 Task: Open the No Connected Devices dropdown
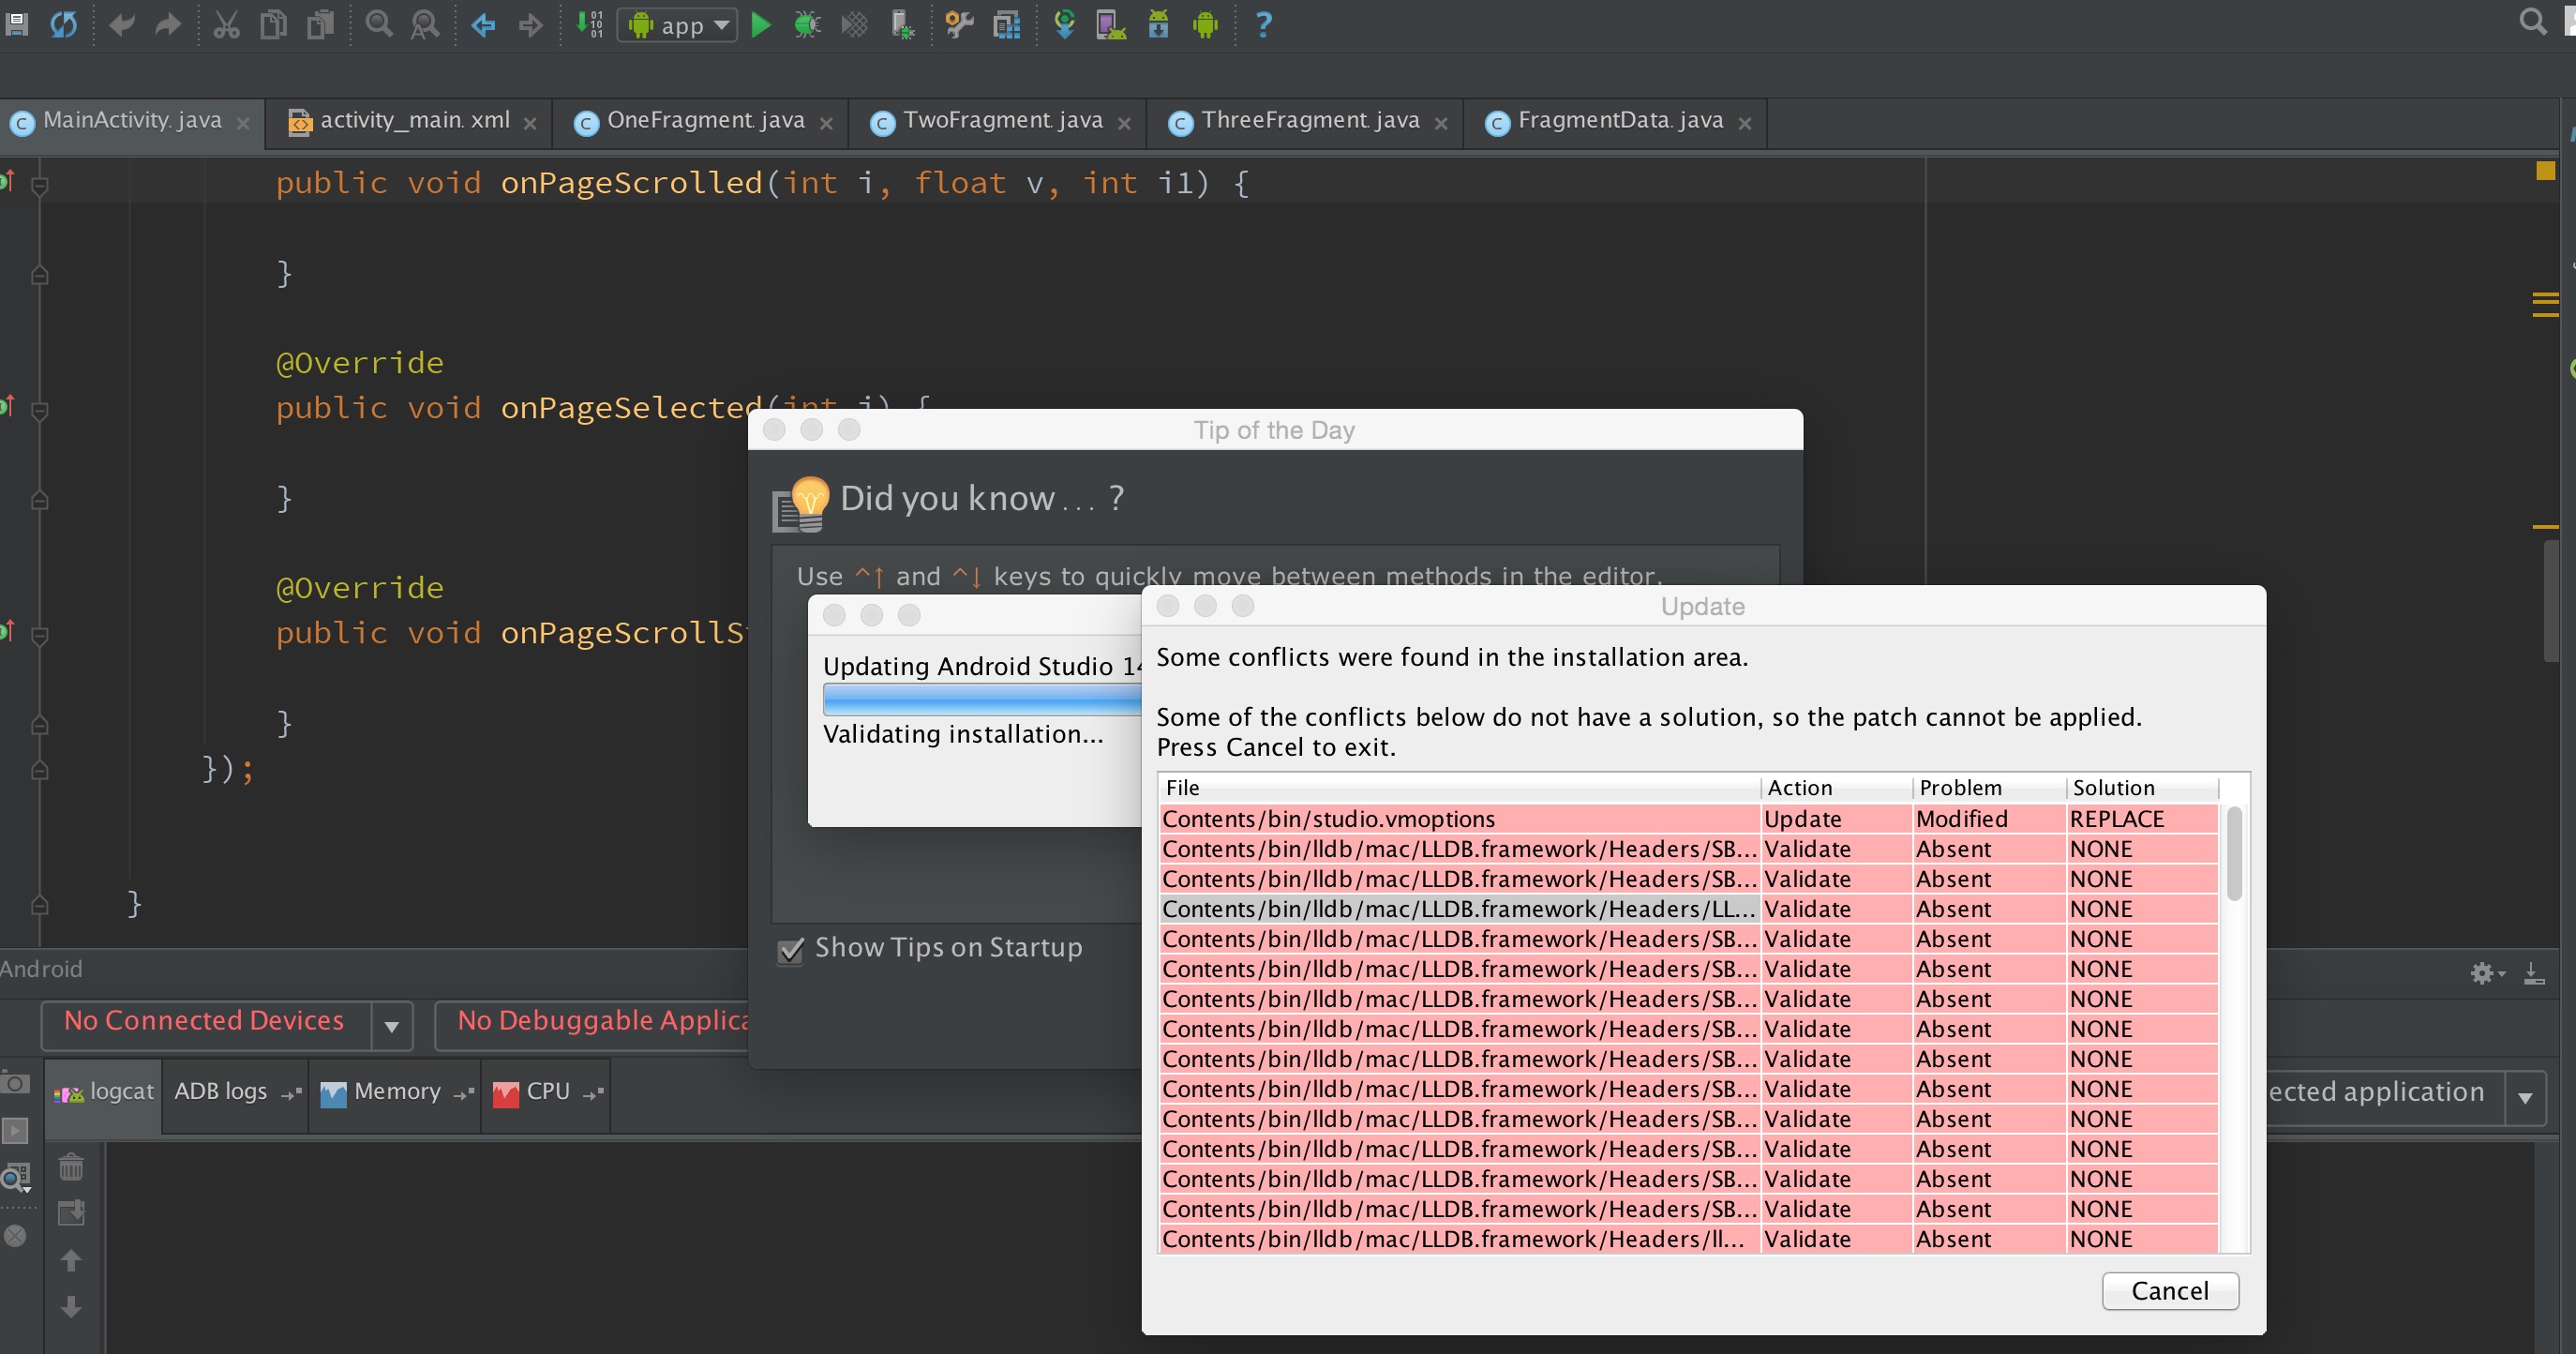[227, 1025]
